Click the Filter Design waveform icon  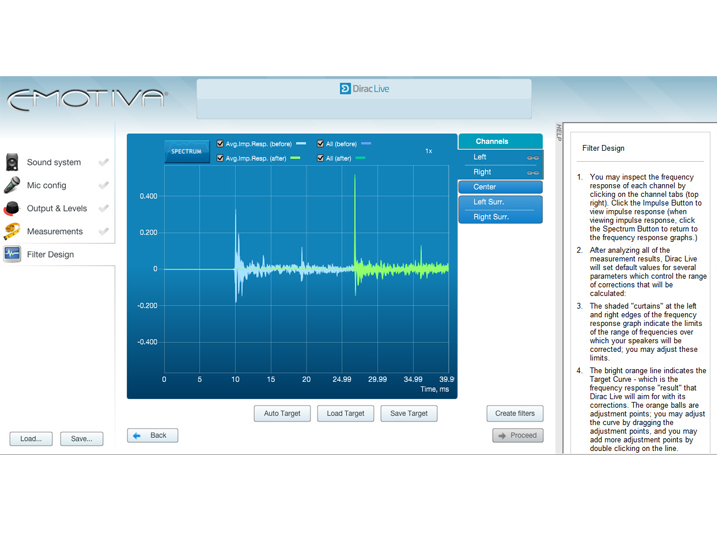(12, 254)
